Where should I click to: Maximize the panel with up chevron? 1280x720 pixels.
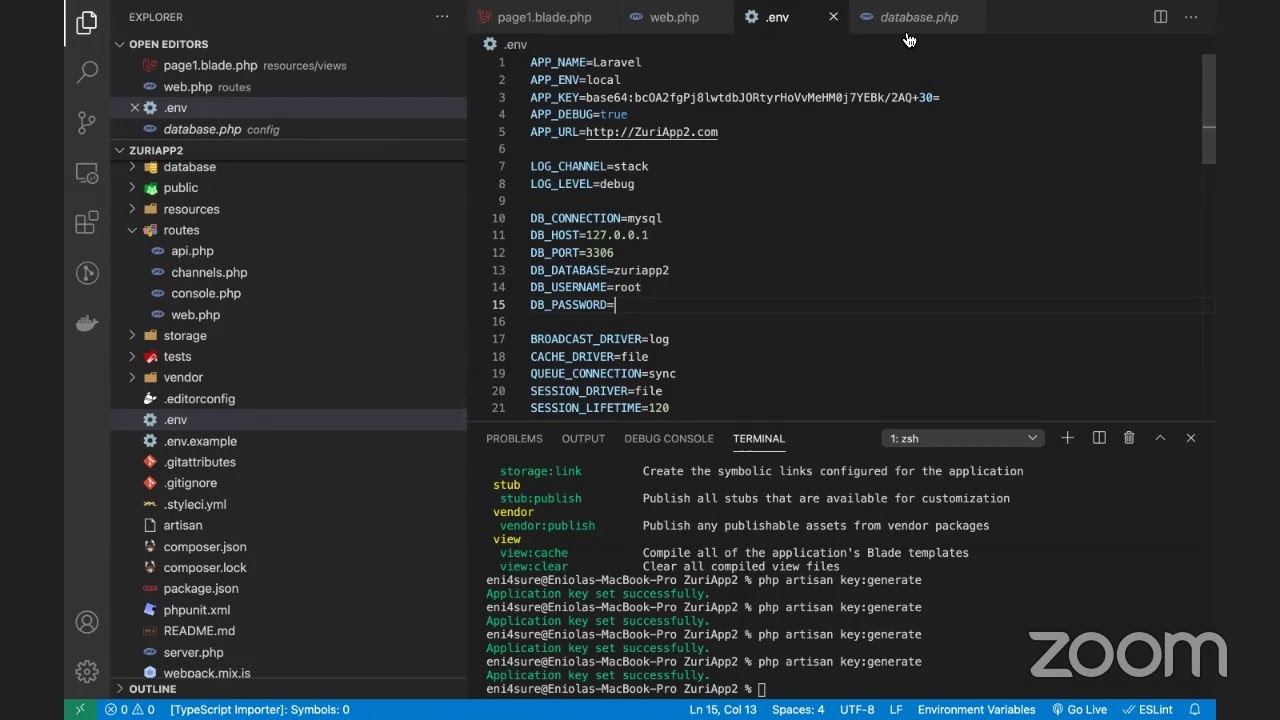tap(1160, 438)
